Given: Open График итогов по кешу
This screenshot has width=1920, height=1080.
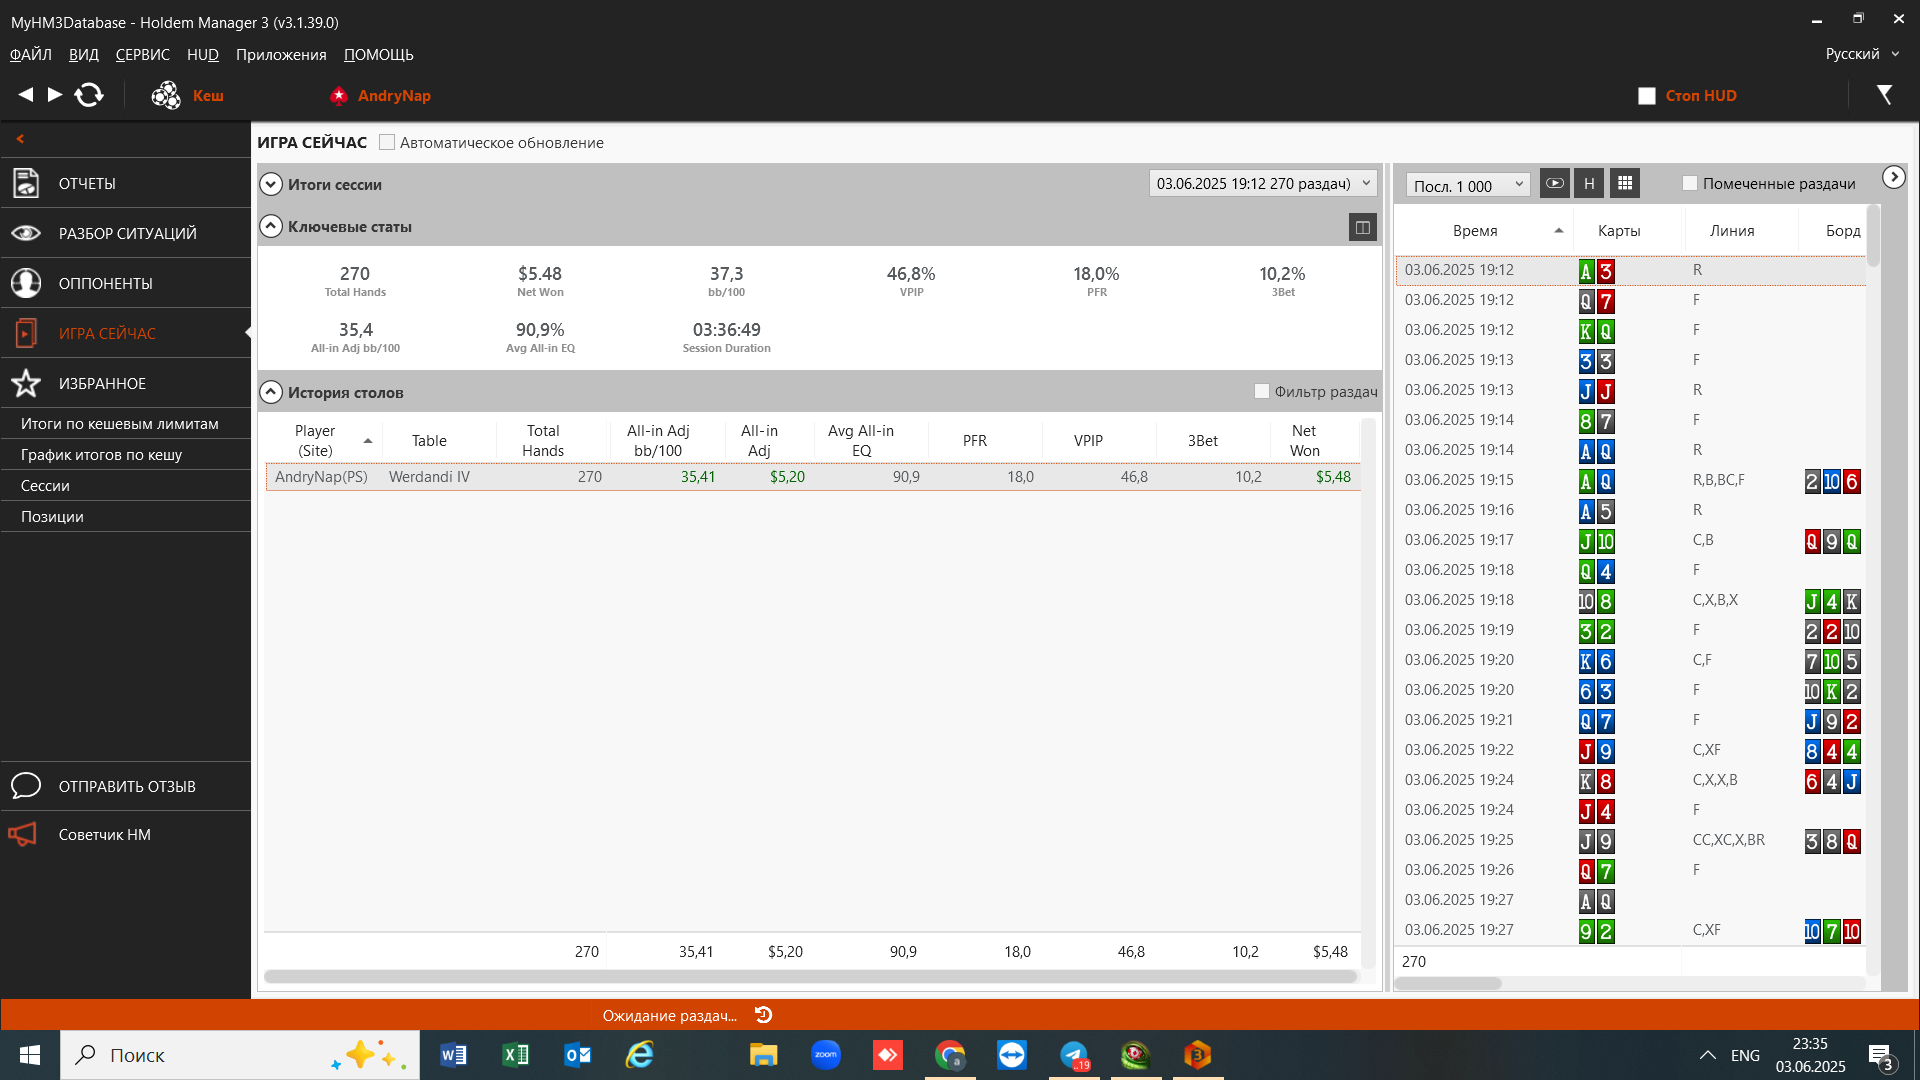Looking at the screenshot, I should [102, 454].
